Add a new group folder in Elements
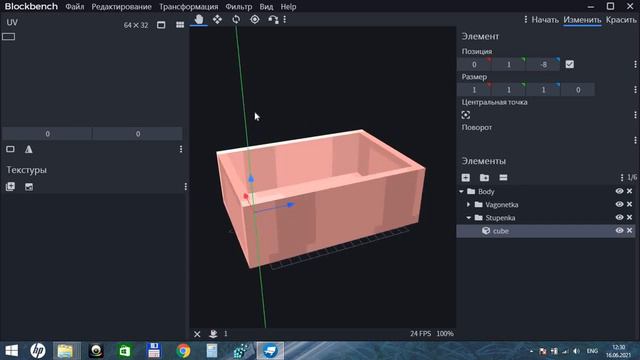 click(x=484, y=178)
